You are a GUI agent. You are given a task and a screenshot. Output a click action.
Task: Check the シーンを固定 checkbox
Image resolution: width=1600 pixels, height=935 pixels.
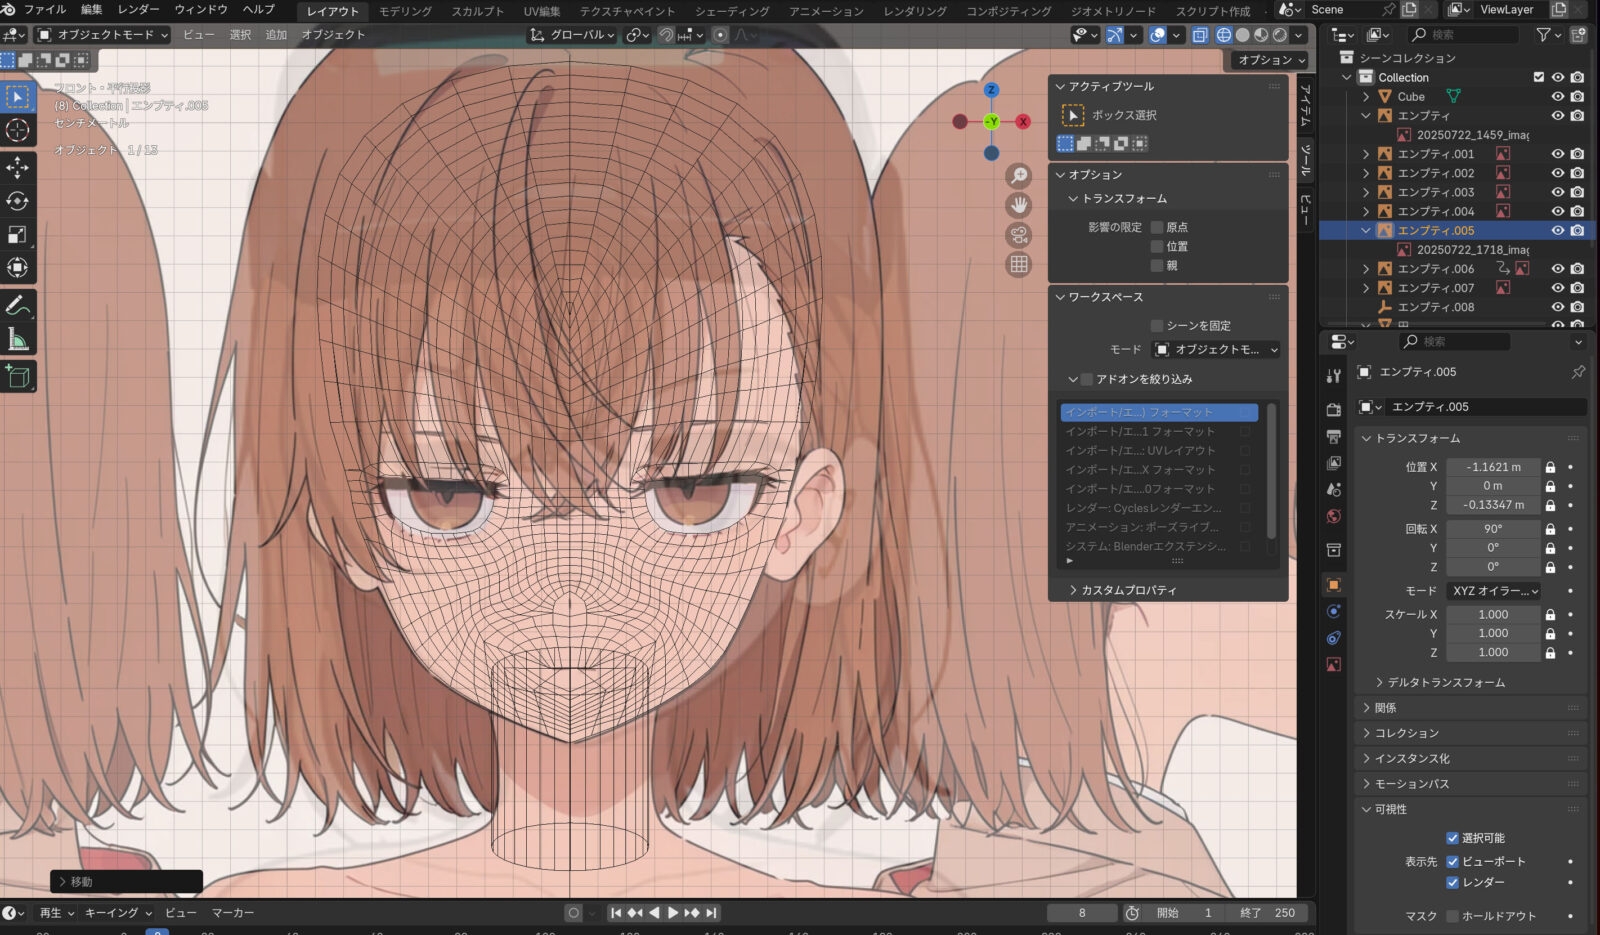[1157, 326]
